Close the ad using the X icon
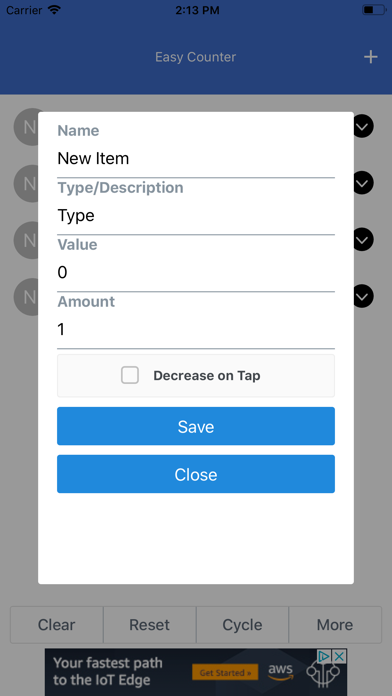Viewport: 392px width, 696px height. pyautogui.click(x=340, y=656)
